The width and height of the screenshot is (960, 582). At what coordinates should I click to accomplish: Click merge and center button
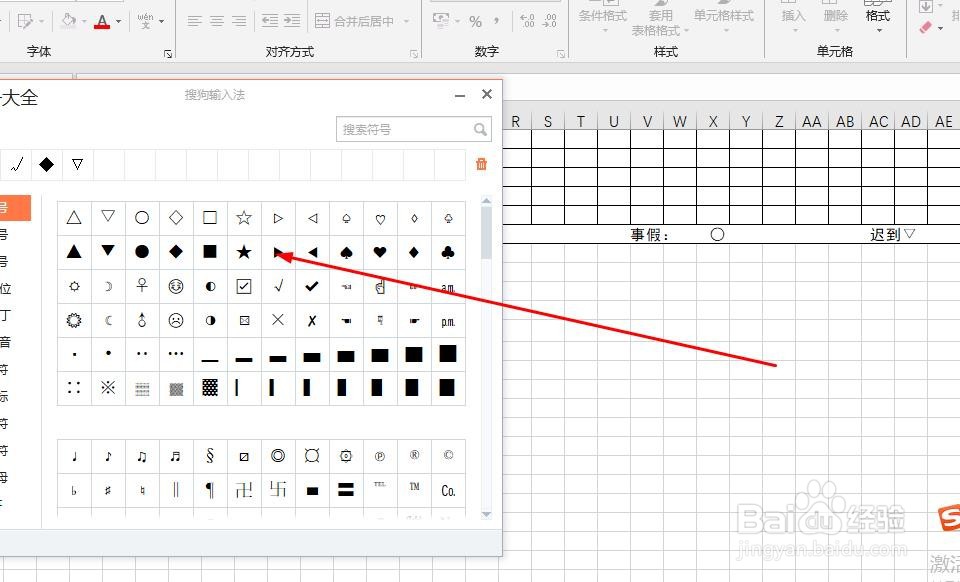pyautogui.click(x=354, y=21)
